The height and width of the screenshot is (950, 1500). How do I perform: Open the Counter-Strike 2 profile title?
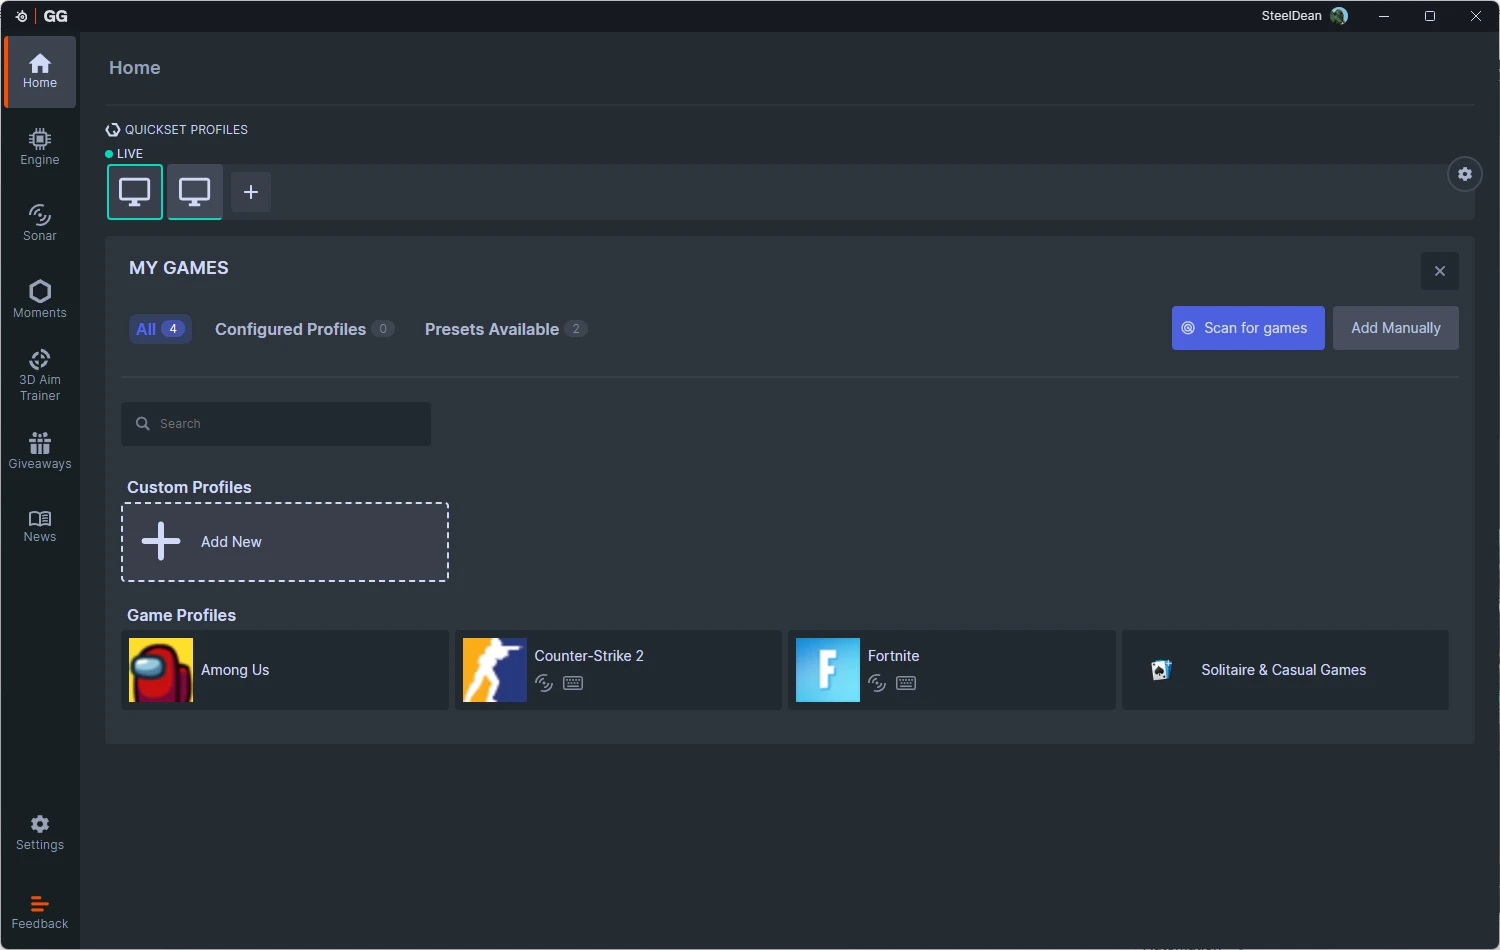[x=589, y=656]
